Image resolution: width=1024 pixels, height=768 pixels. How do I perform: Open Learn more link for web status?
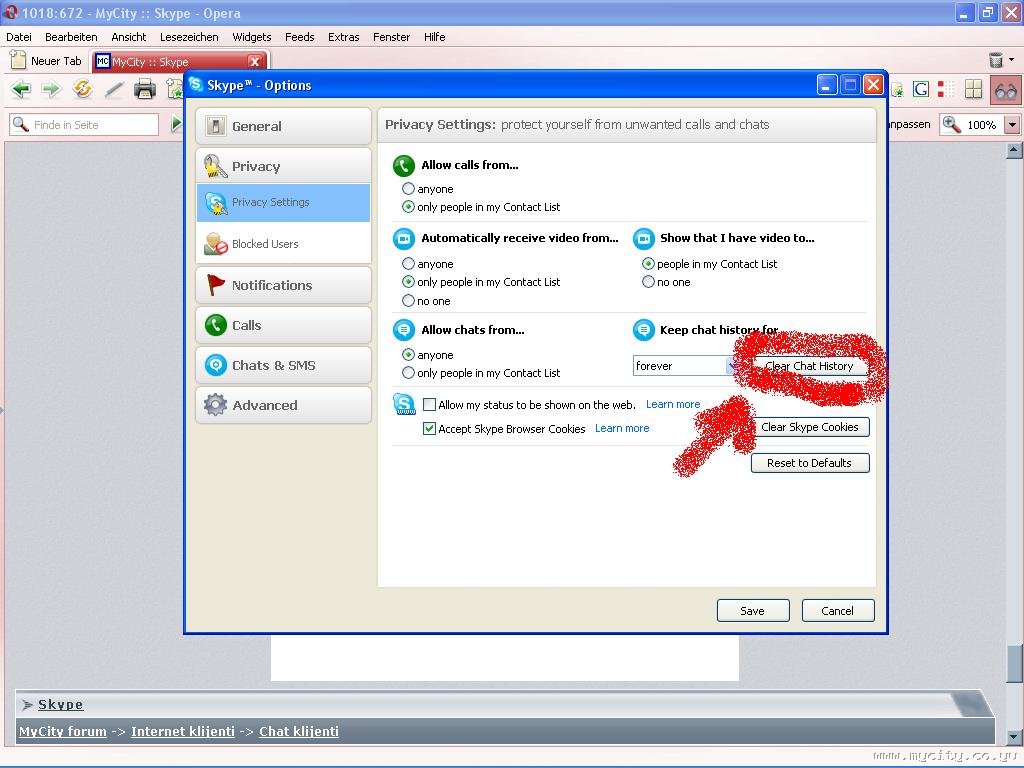(x=673, y=404)
